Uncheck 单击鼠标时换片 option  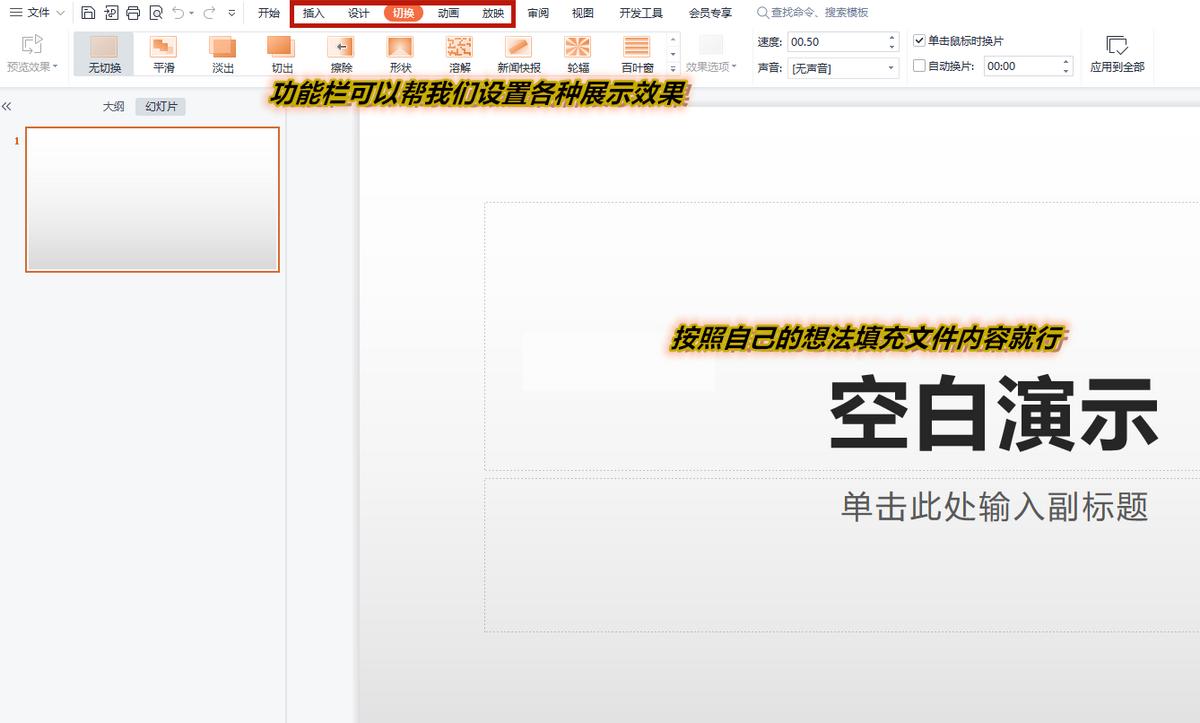pos(920,40)
